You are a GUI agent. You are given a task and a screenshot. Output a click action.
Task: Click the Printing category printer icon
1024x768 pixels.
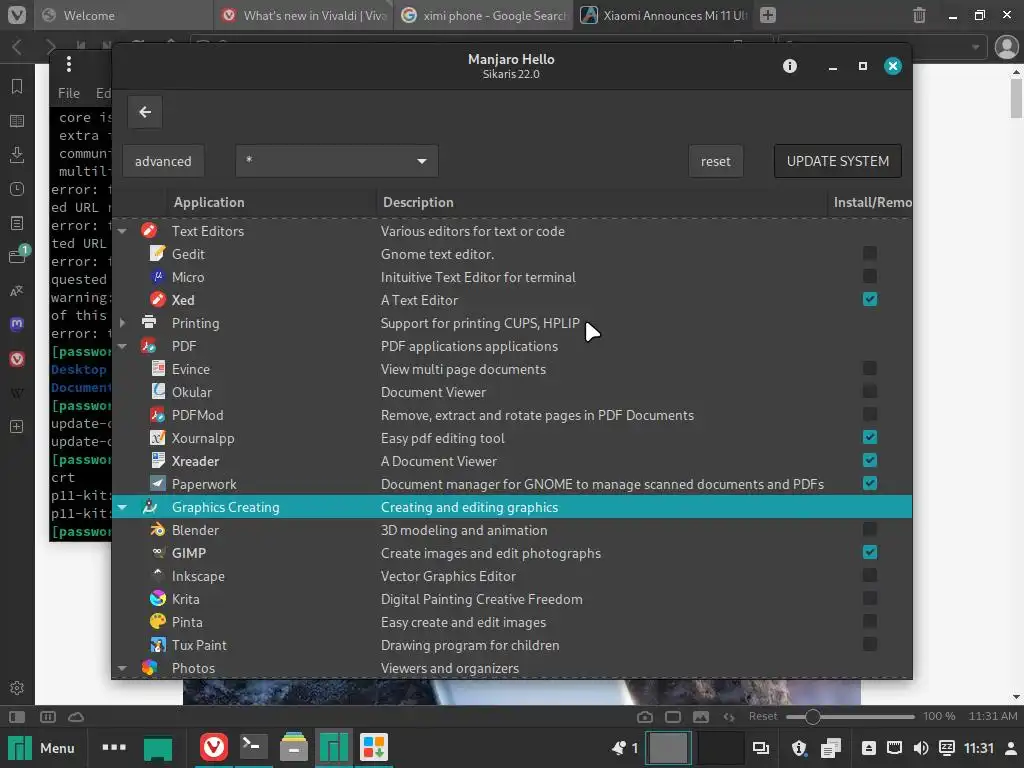pyautogui.click(x=149, y=322)
